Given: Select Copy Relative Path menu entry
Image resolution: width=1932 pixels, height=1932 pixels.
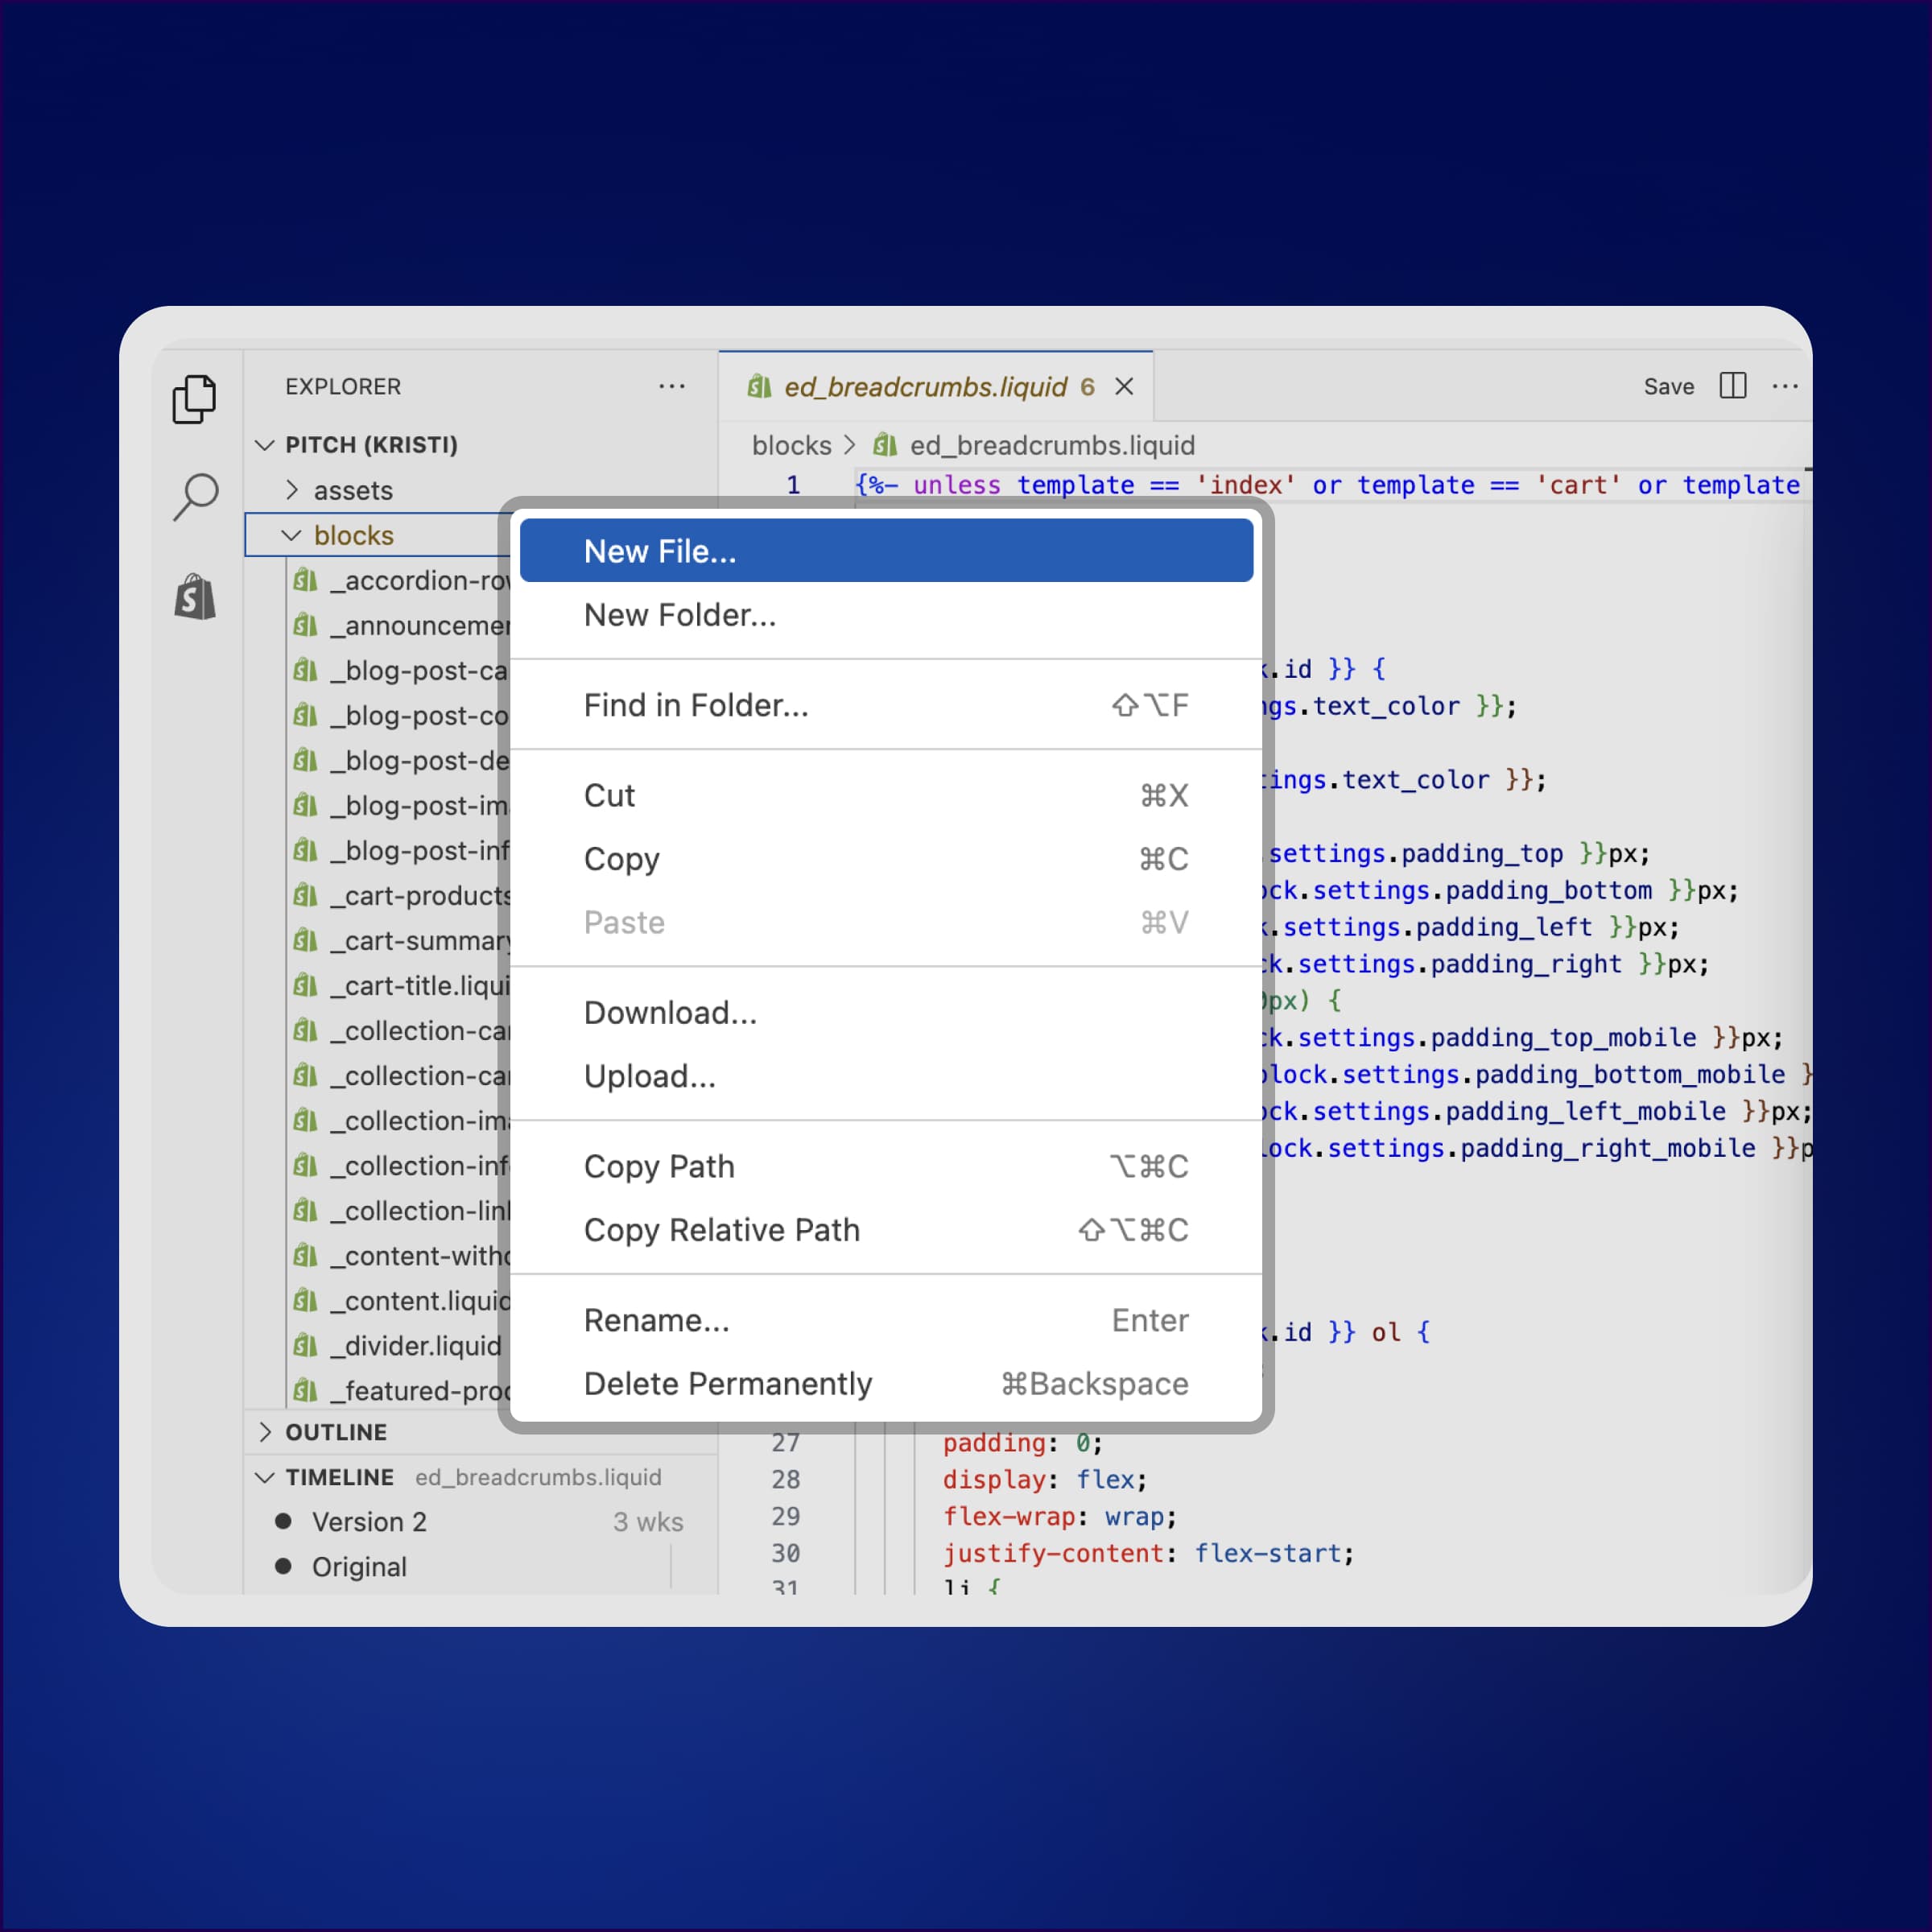Looking at the screenshot, I should [721, 1230].
